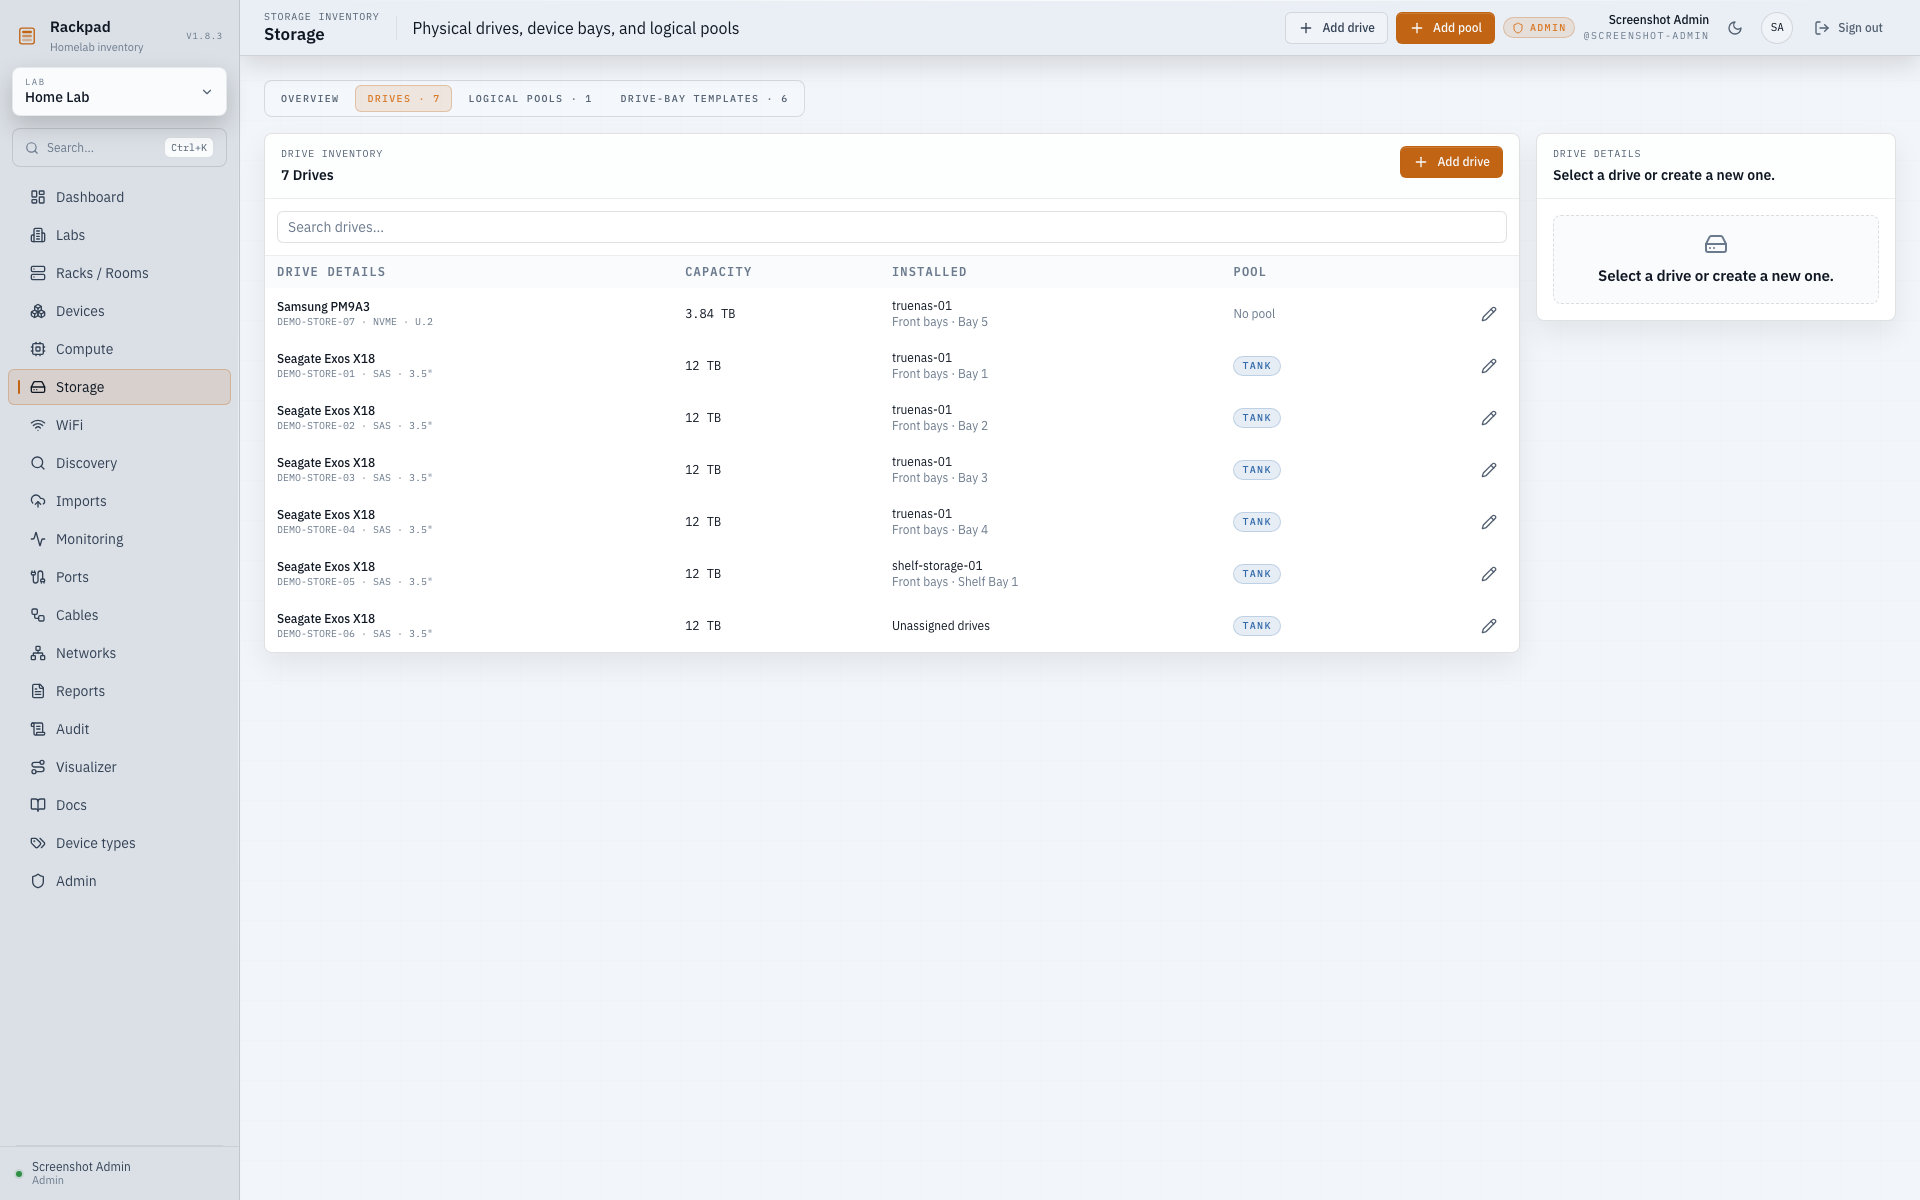Open the Audit log page
The height and width of the screenshot is (1200, 1920).
click(119, 729)
